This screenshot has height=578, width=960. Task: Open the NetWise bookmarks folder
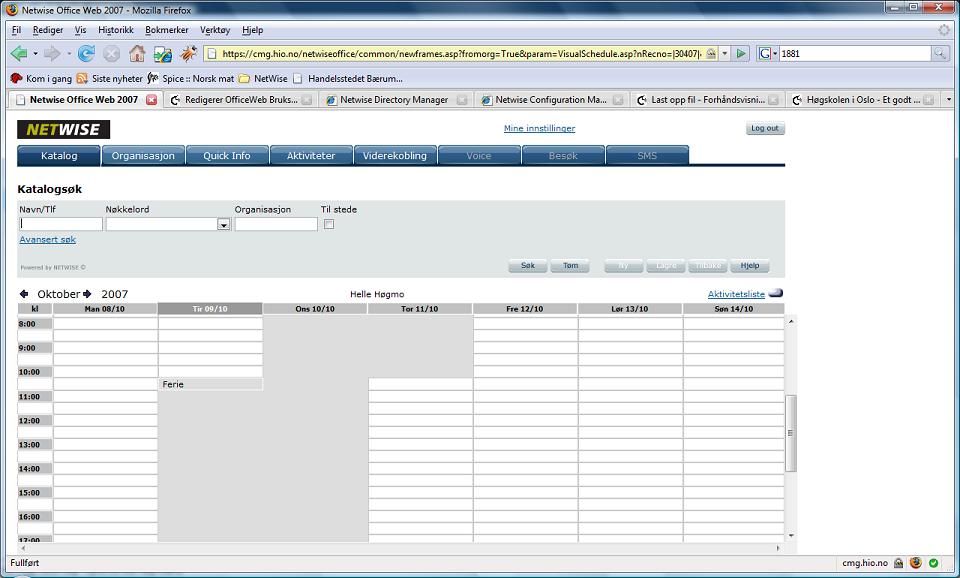[x=263, y=78]
